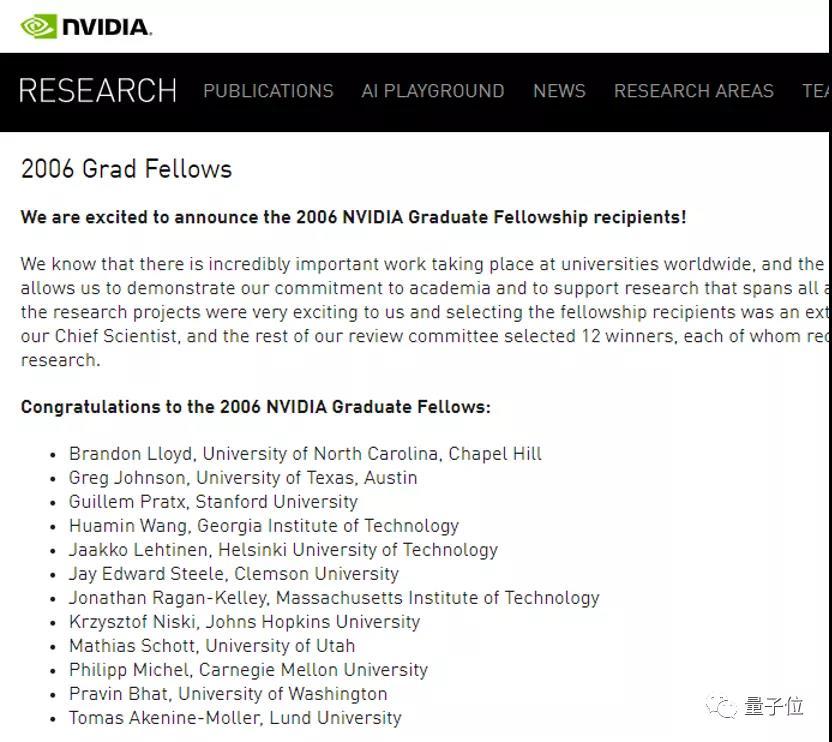The image size is (832, 742).
Task: Click Philipp Michel, Carnegie Mellon entry
Action: point(248,670)
